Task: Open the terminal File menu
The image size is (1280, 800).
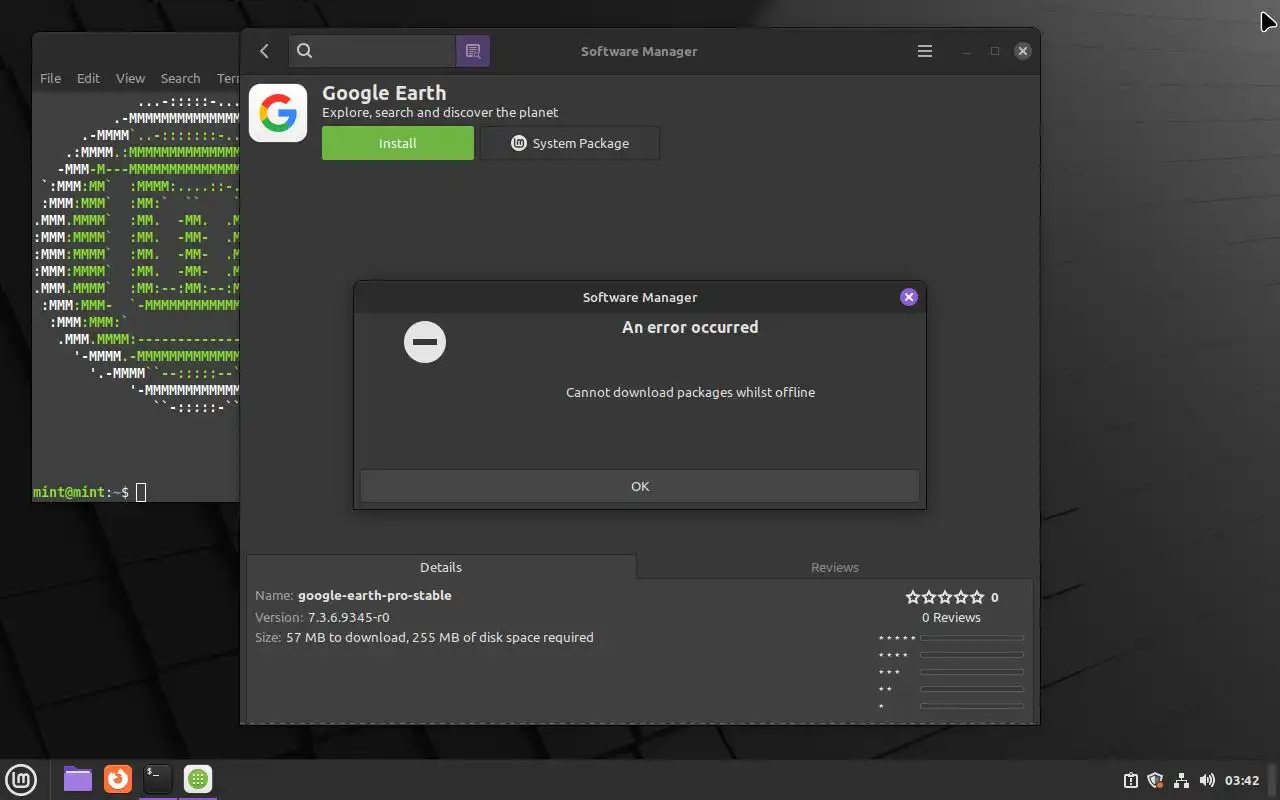Action: point(50,78)
